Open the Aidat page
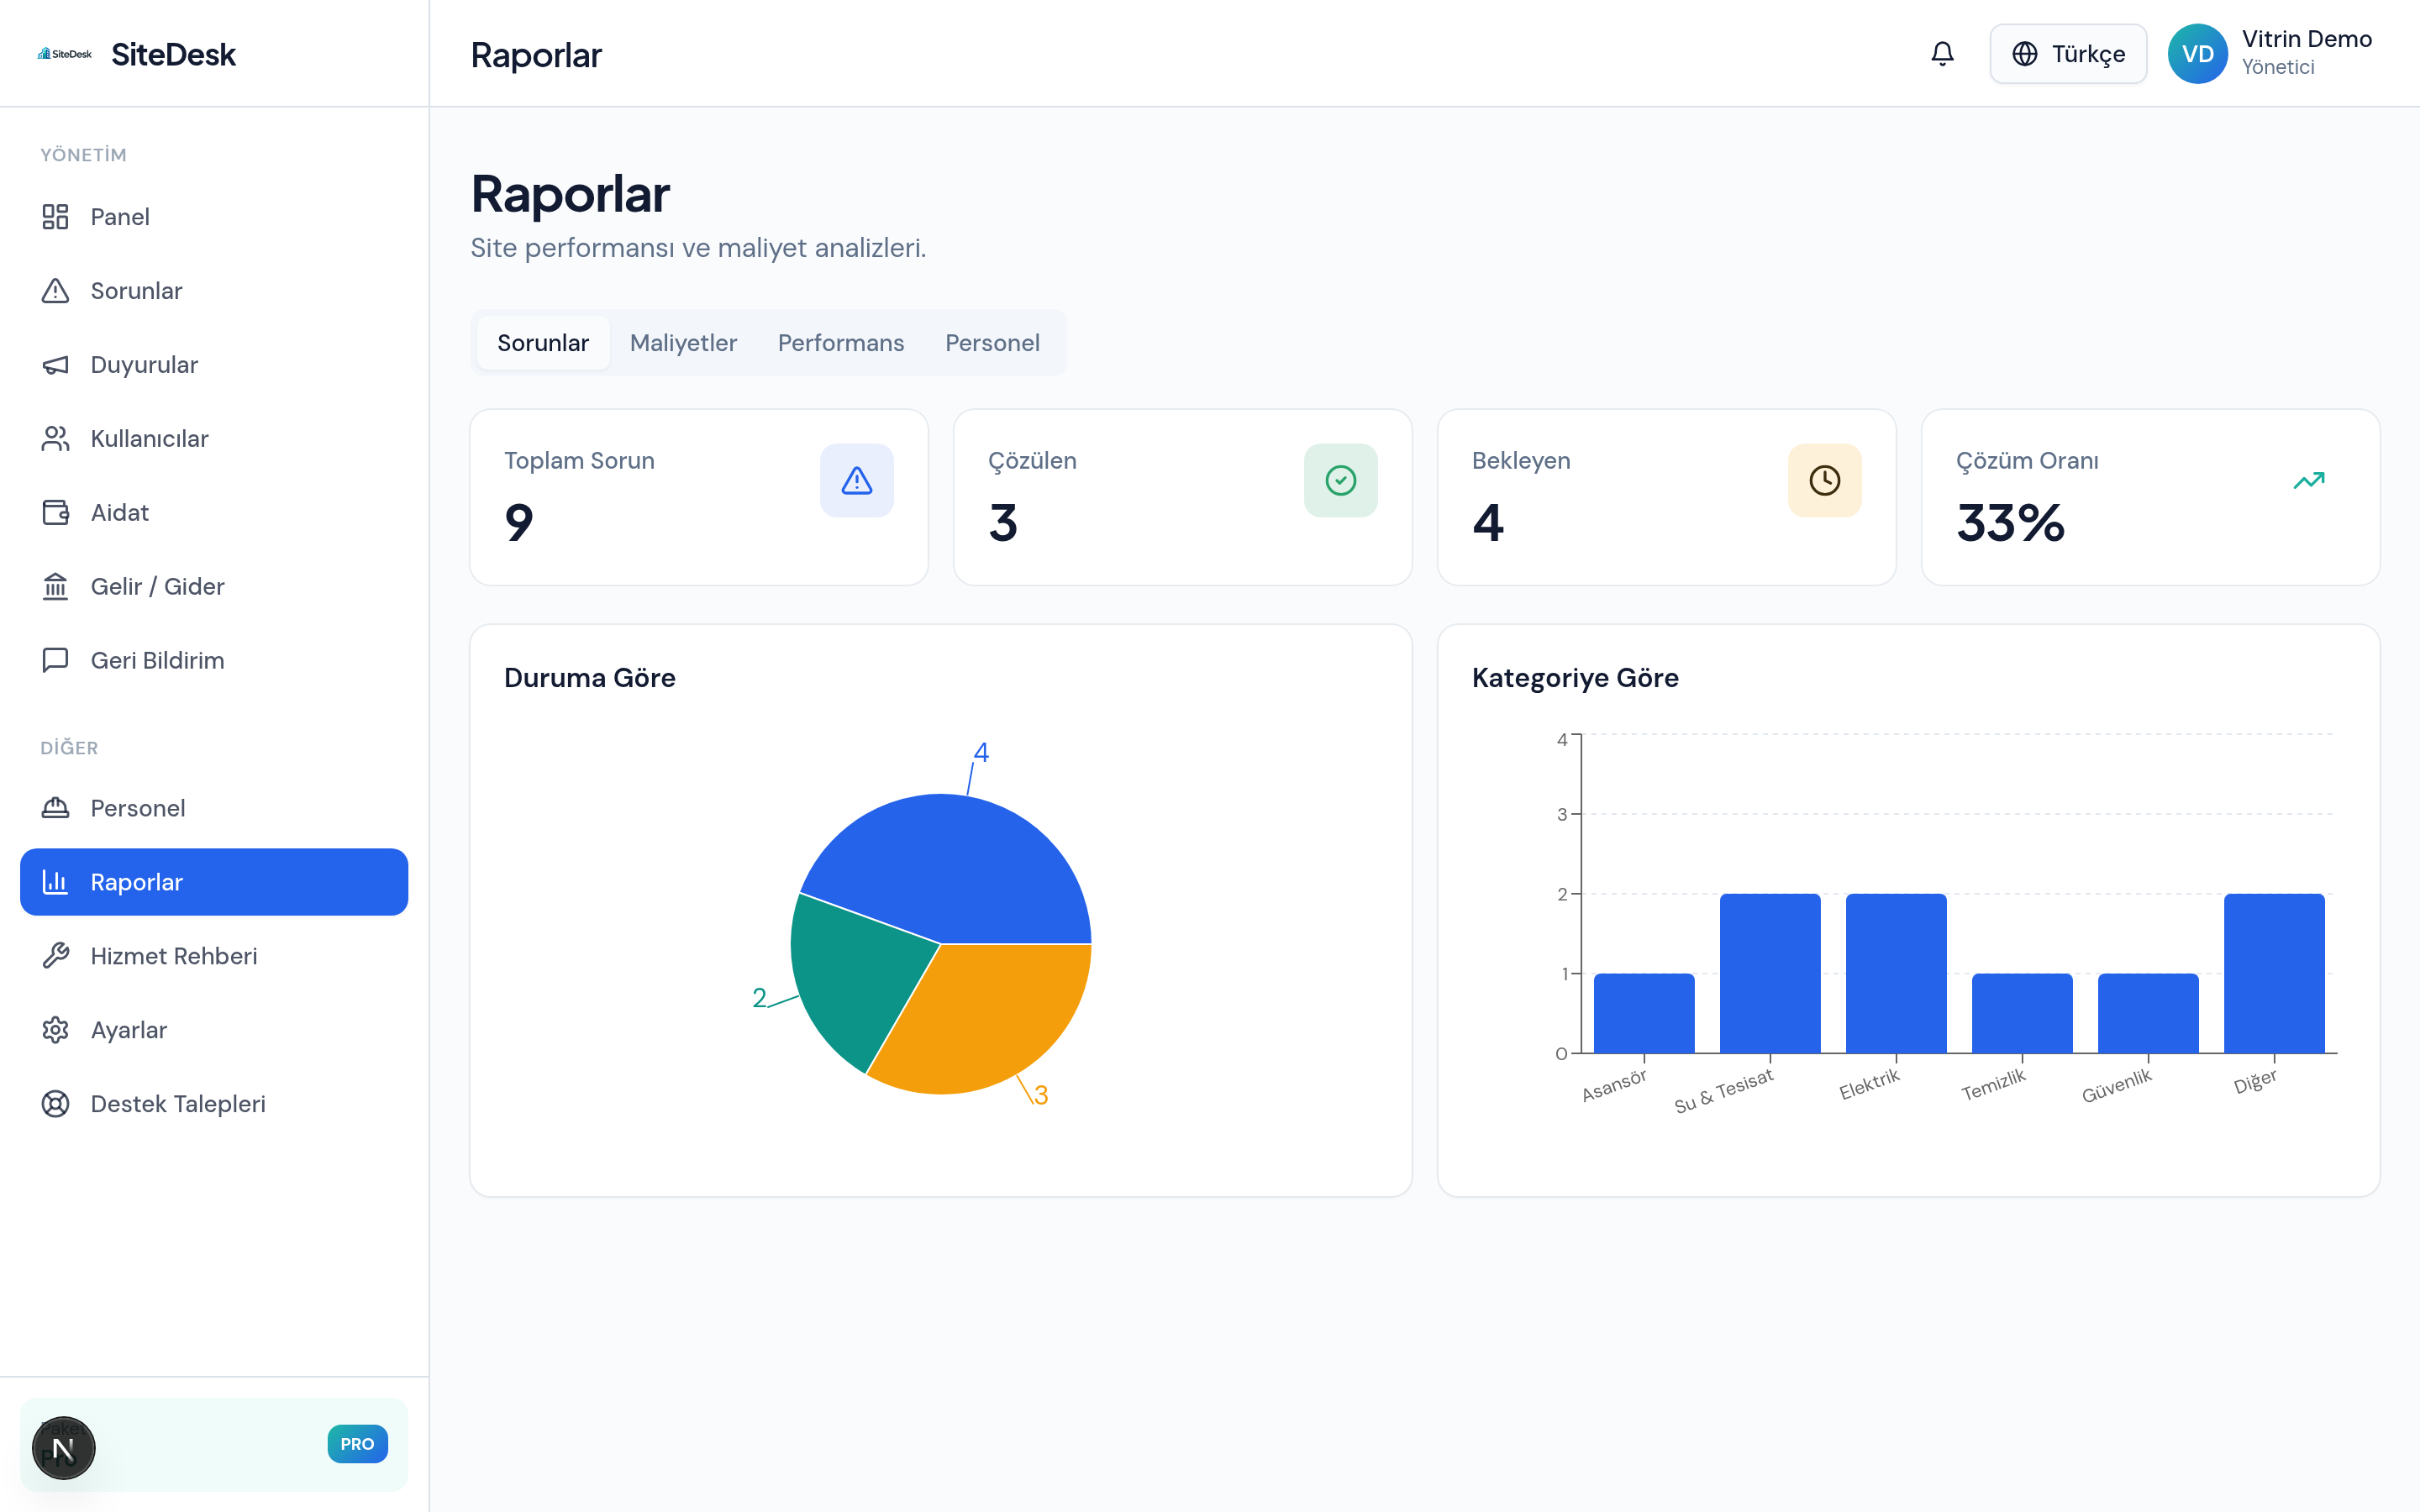The height and width of the screenshot is (1512, 2420). (x=214, y=513)
